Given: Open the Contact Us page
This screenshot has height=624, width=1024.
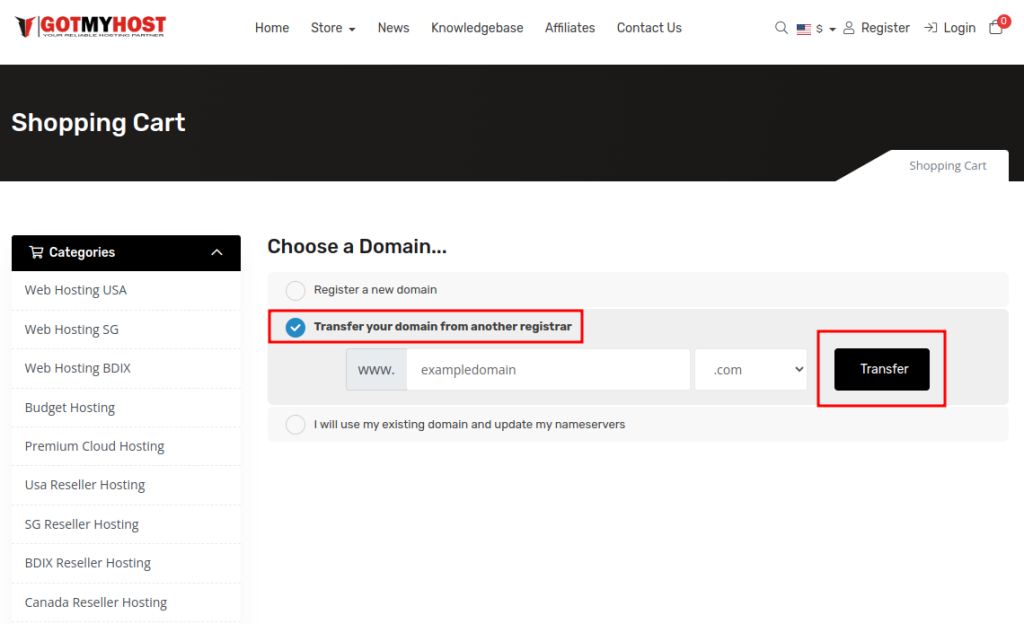Looking at the screenshot, I should 649,28.
